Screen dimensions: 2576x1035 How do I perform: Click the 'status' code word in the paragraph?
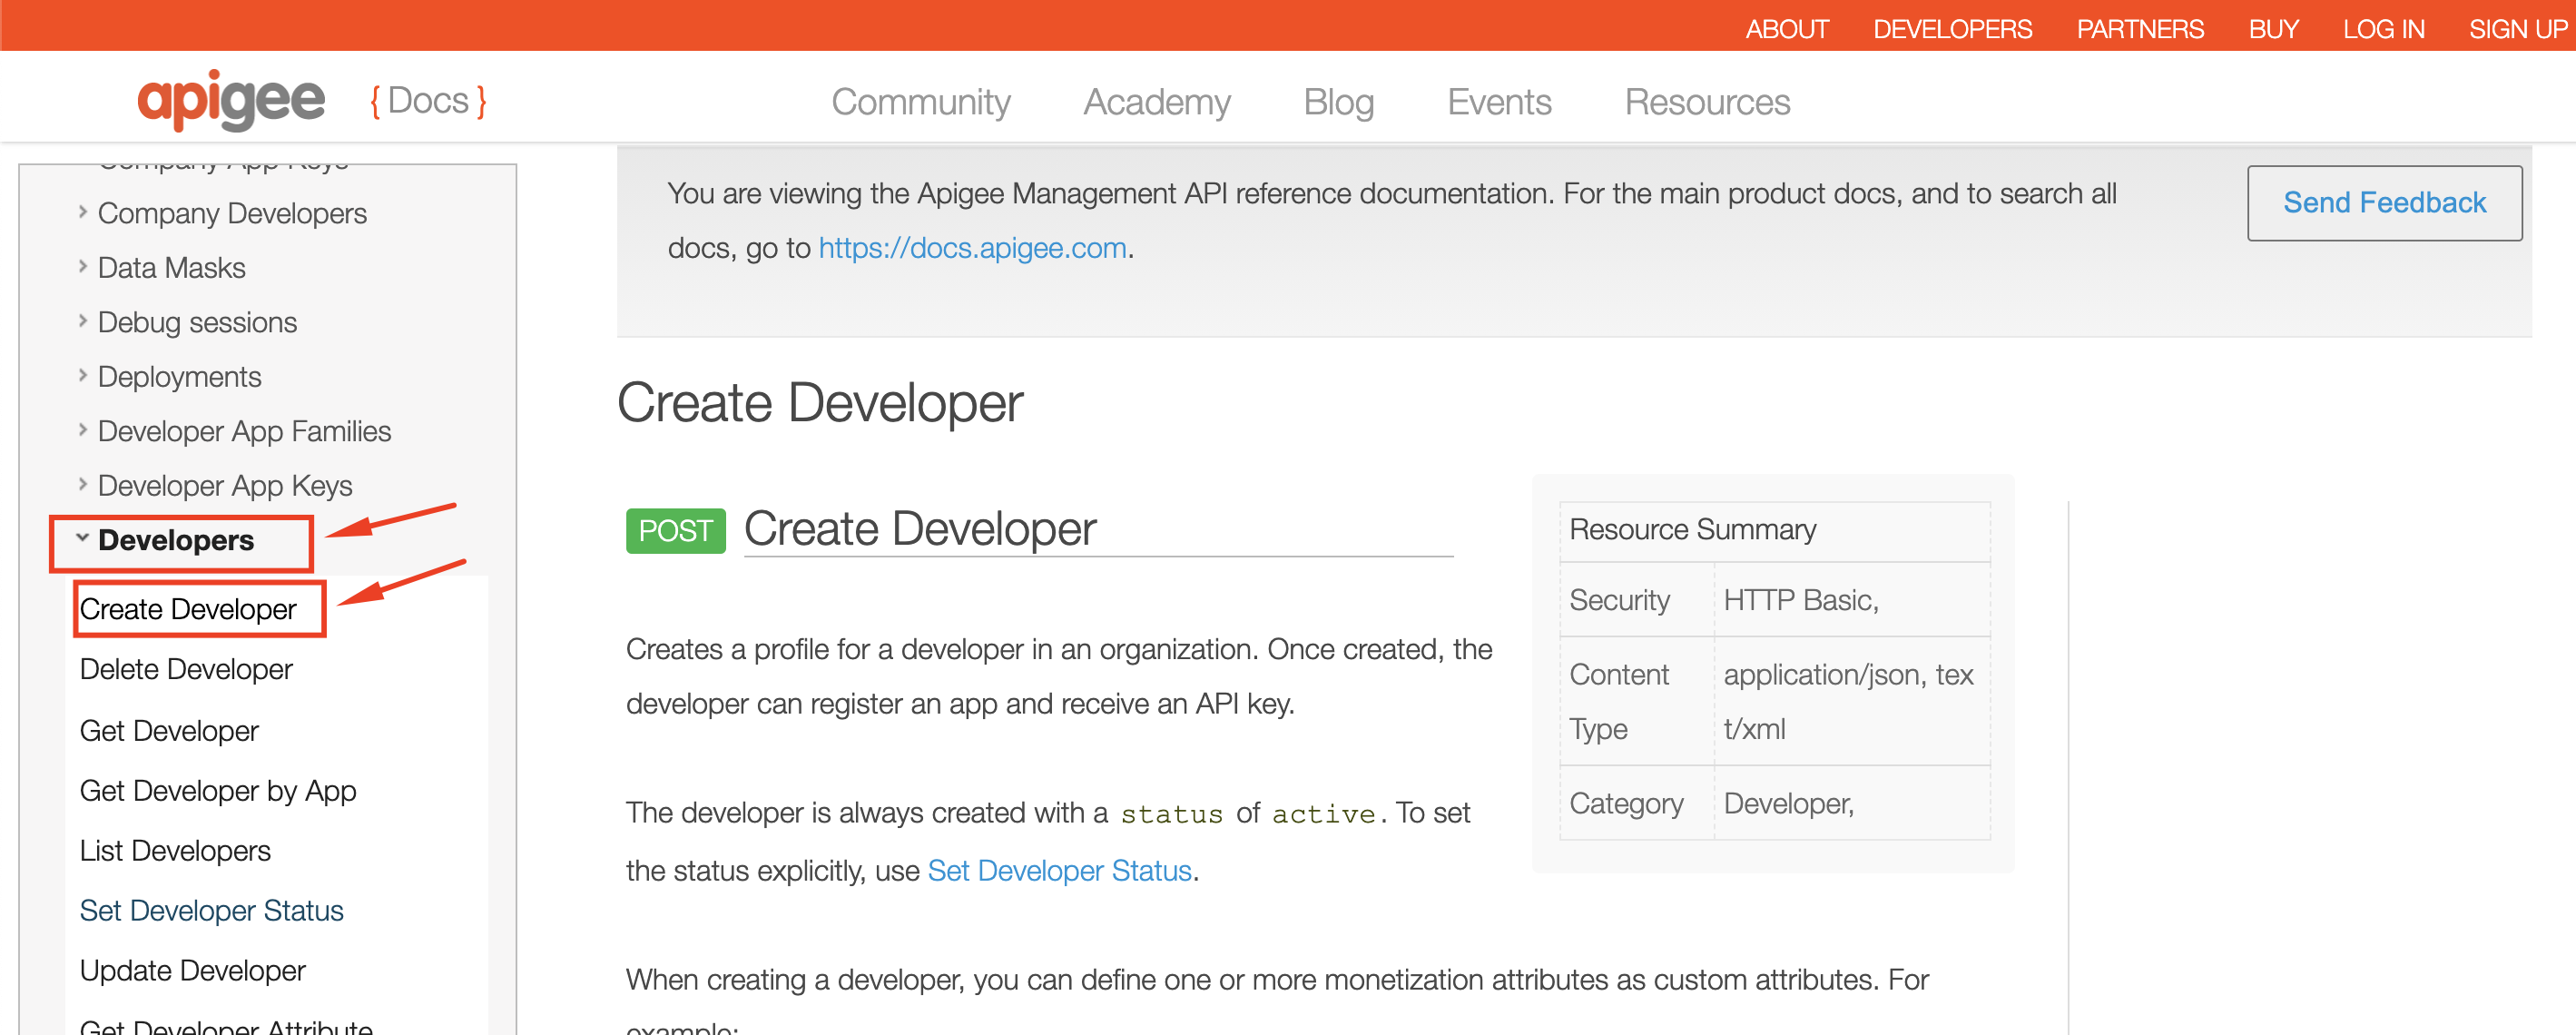click(1171, 814)
